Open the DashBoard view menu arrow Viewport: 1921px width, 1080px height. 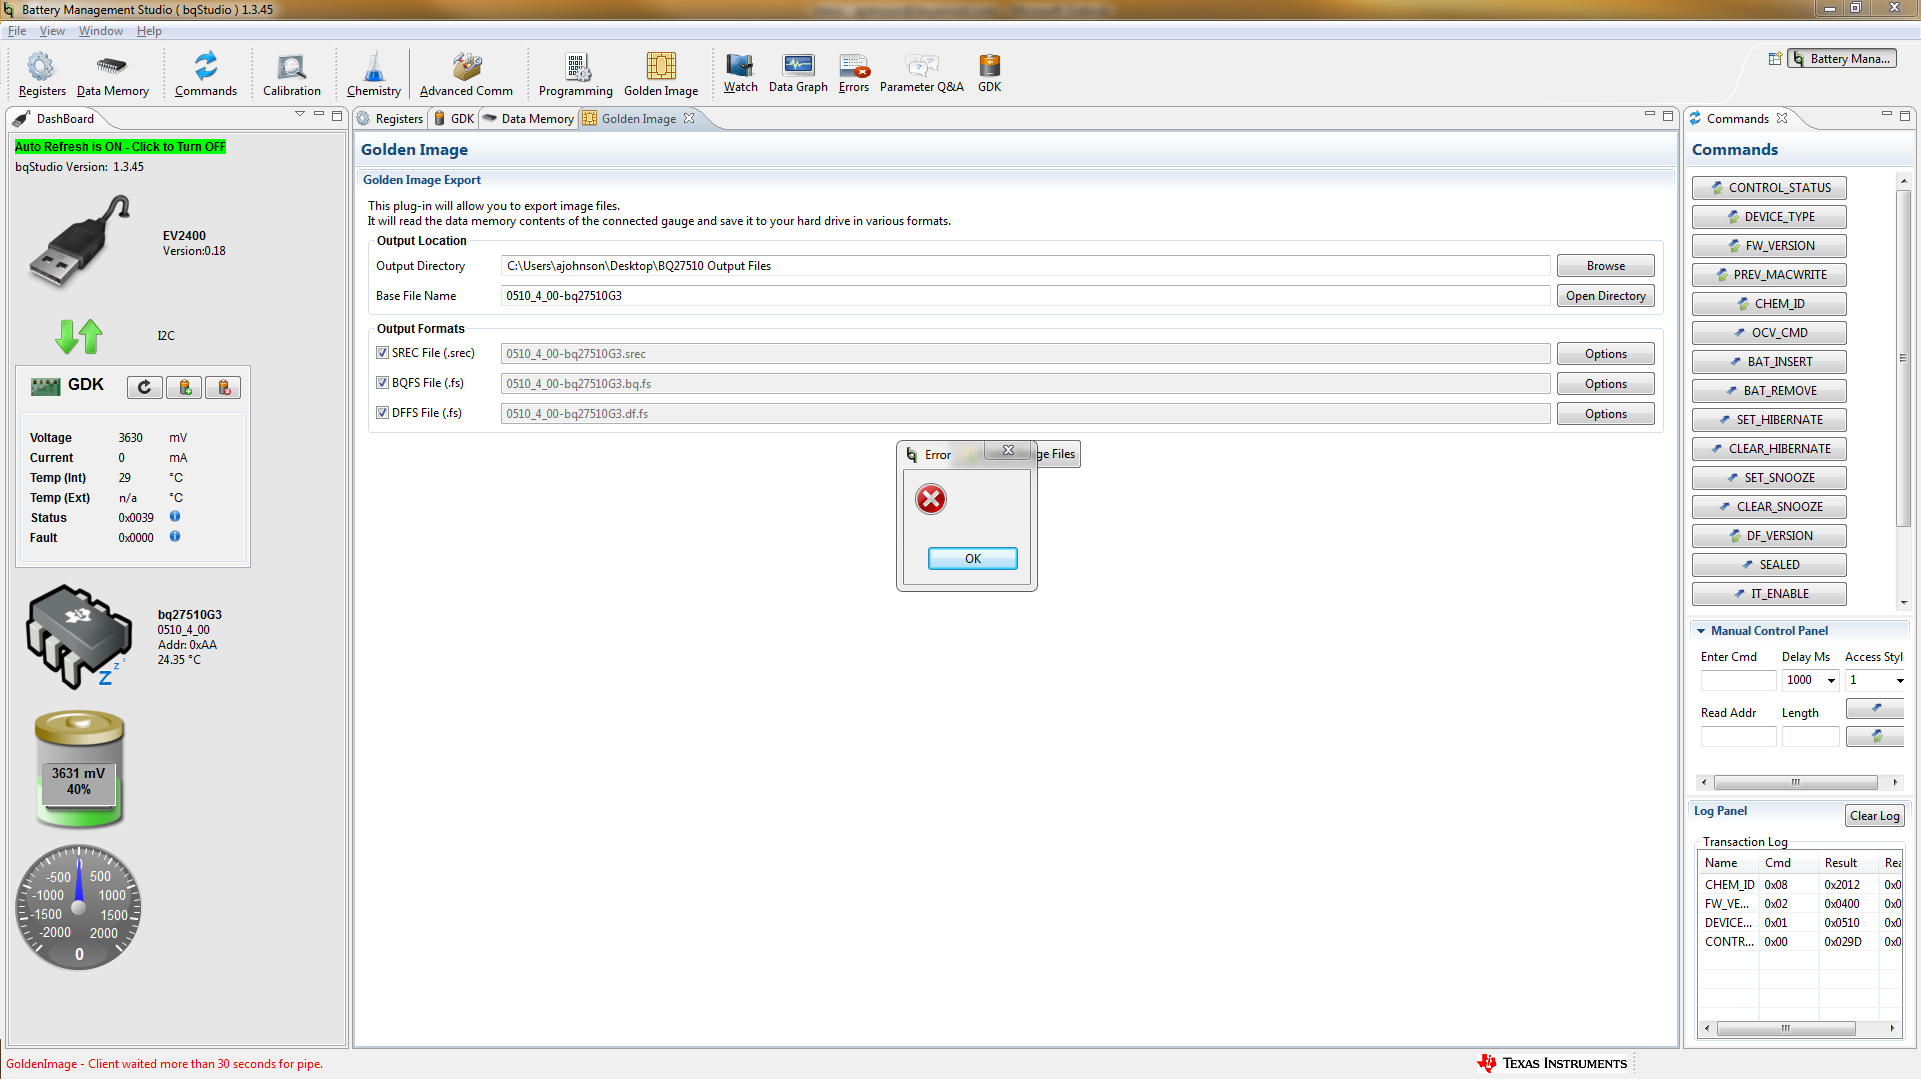point(300,115)
